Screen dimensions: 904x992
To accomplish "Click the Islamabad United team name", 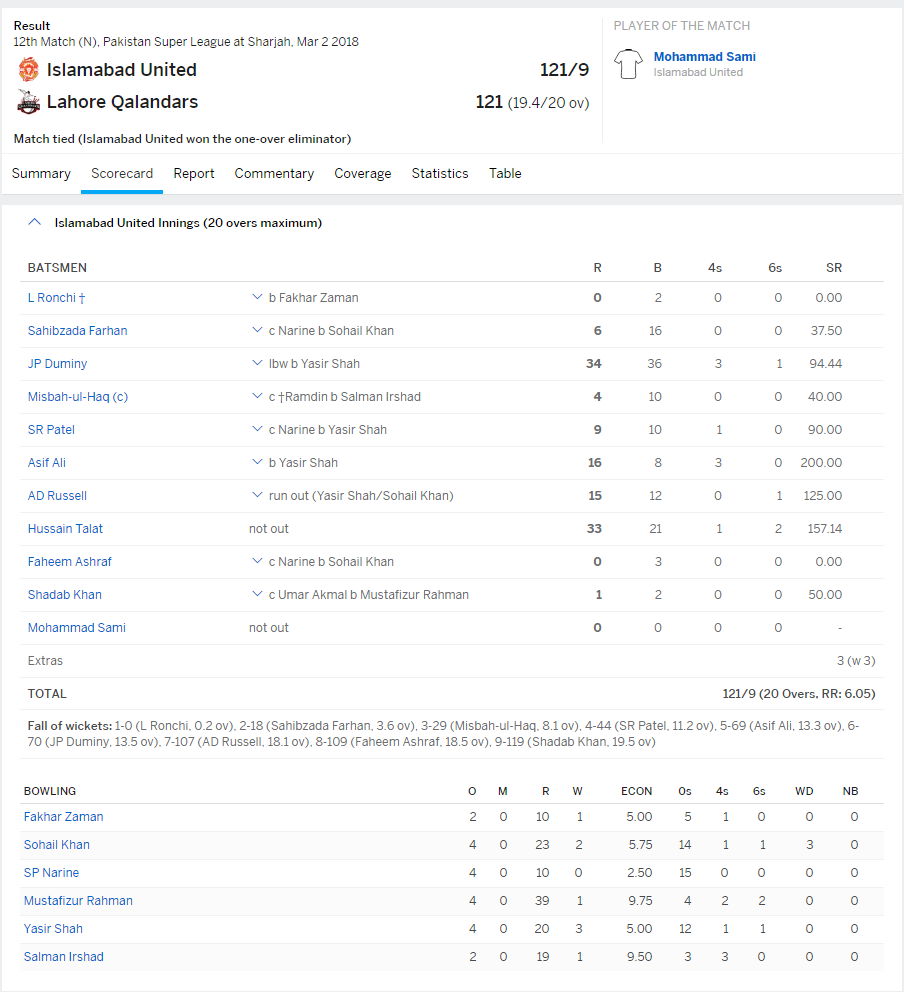I will click(x=121, y=70).
